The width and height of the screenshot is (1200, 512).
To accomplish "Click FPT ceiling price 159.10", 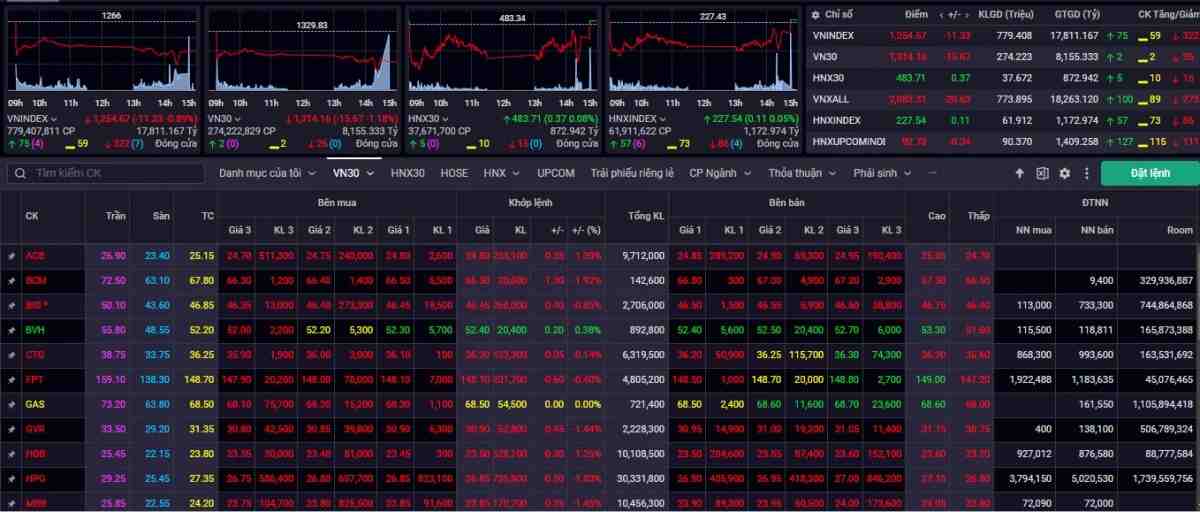I will (113, 379).
